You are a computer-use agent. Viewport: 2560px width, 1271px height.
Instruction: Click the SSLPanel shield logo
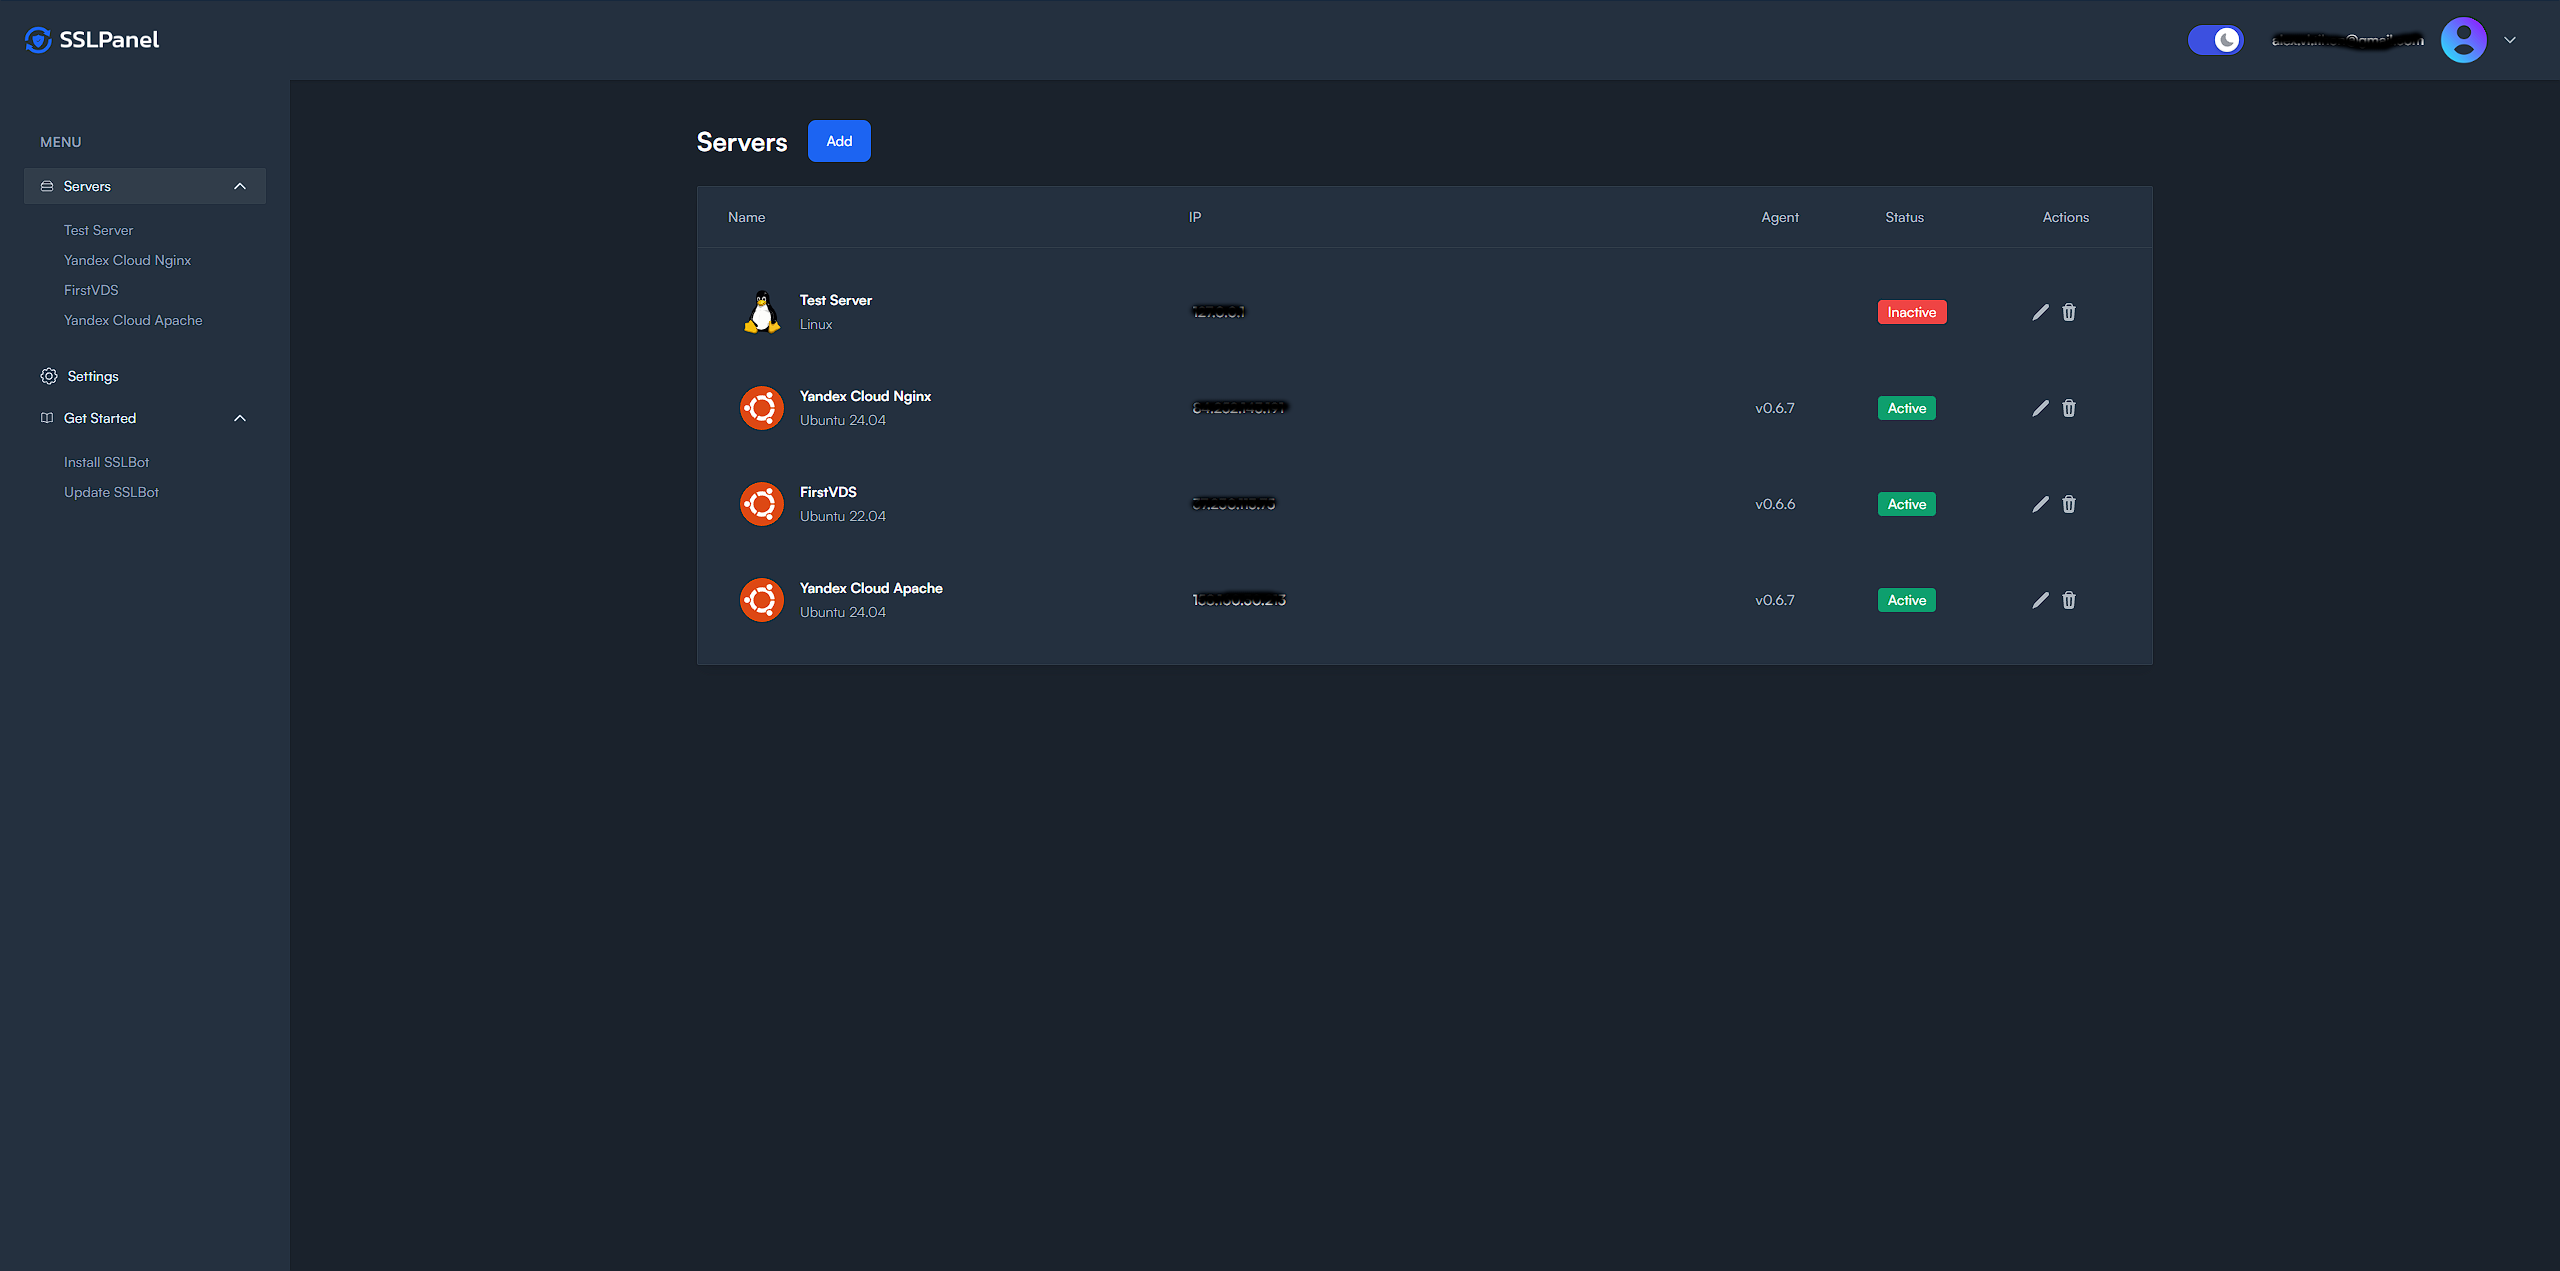(38, 40)
